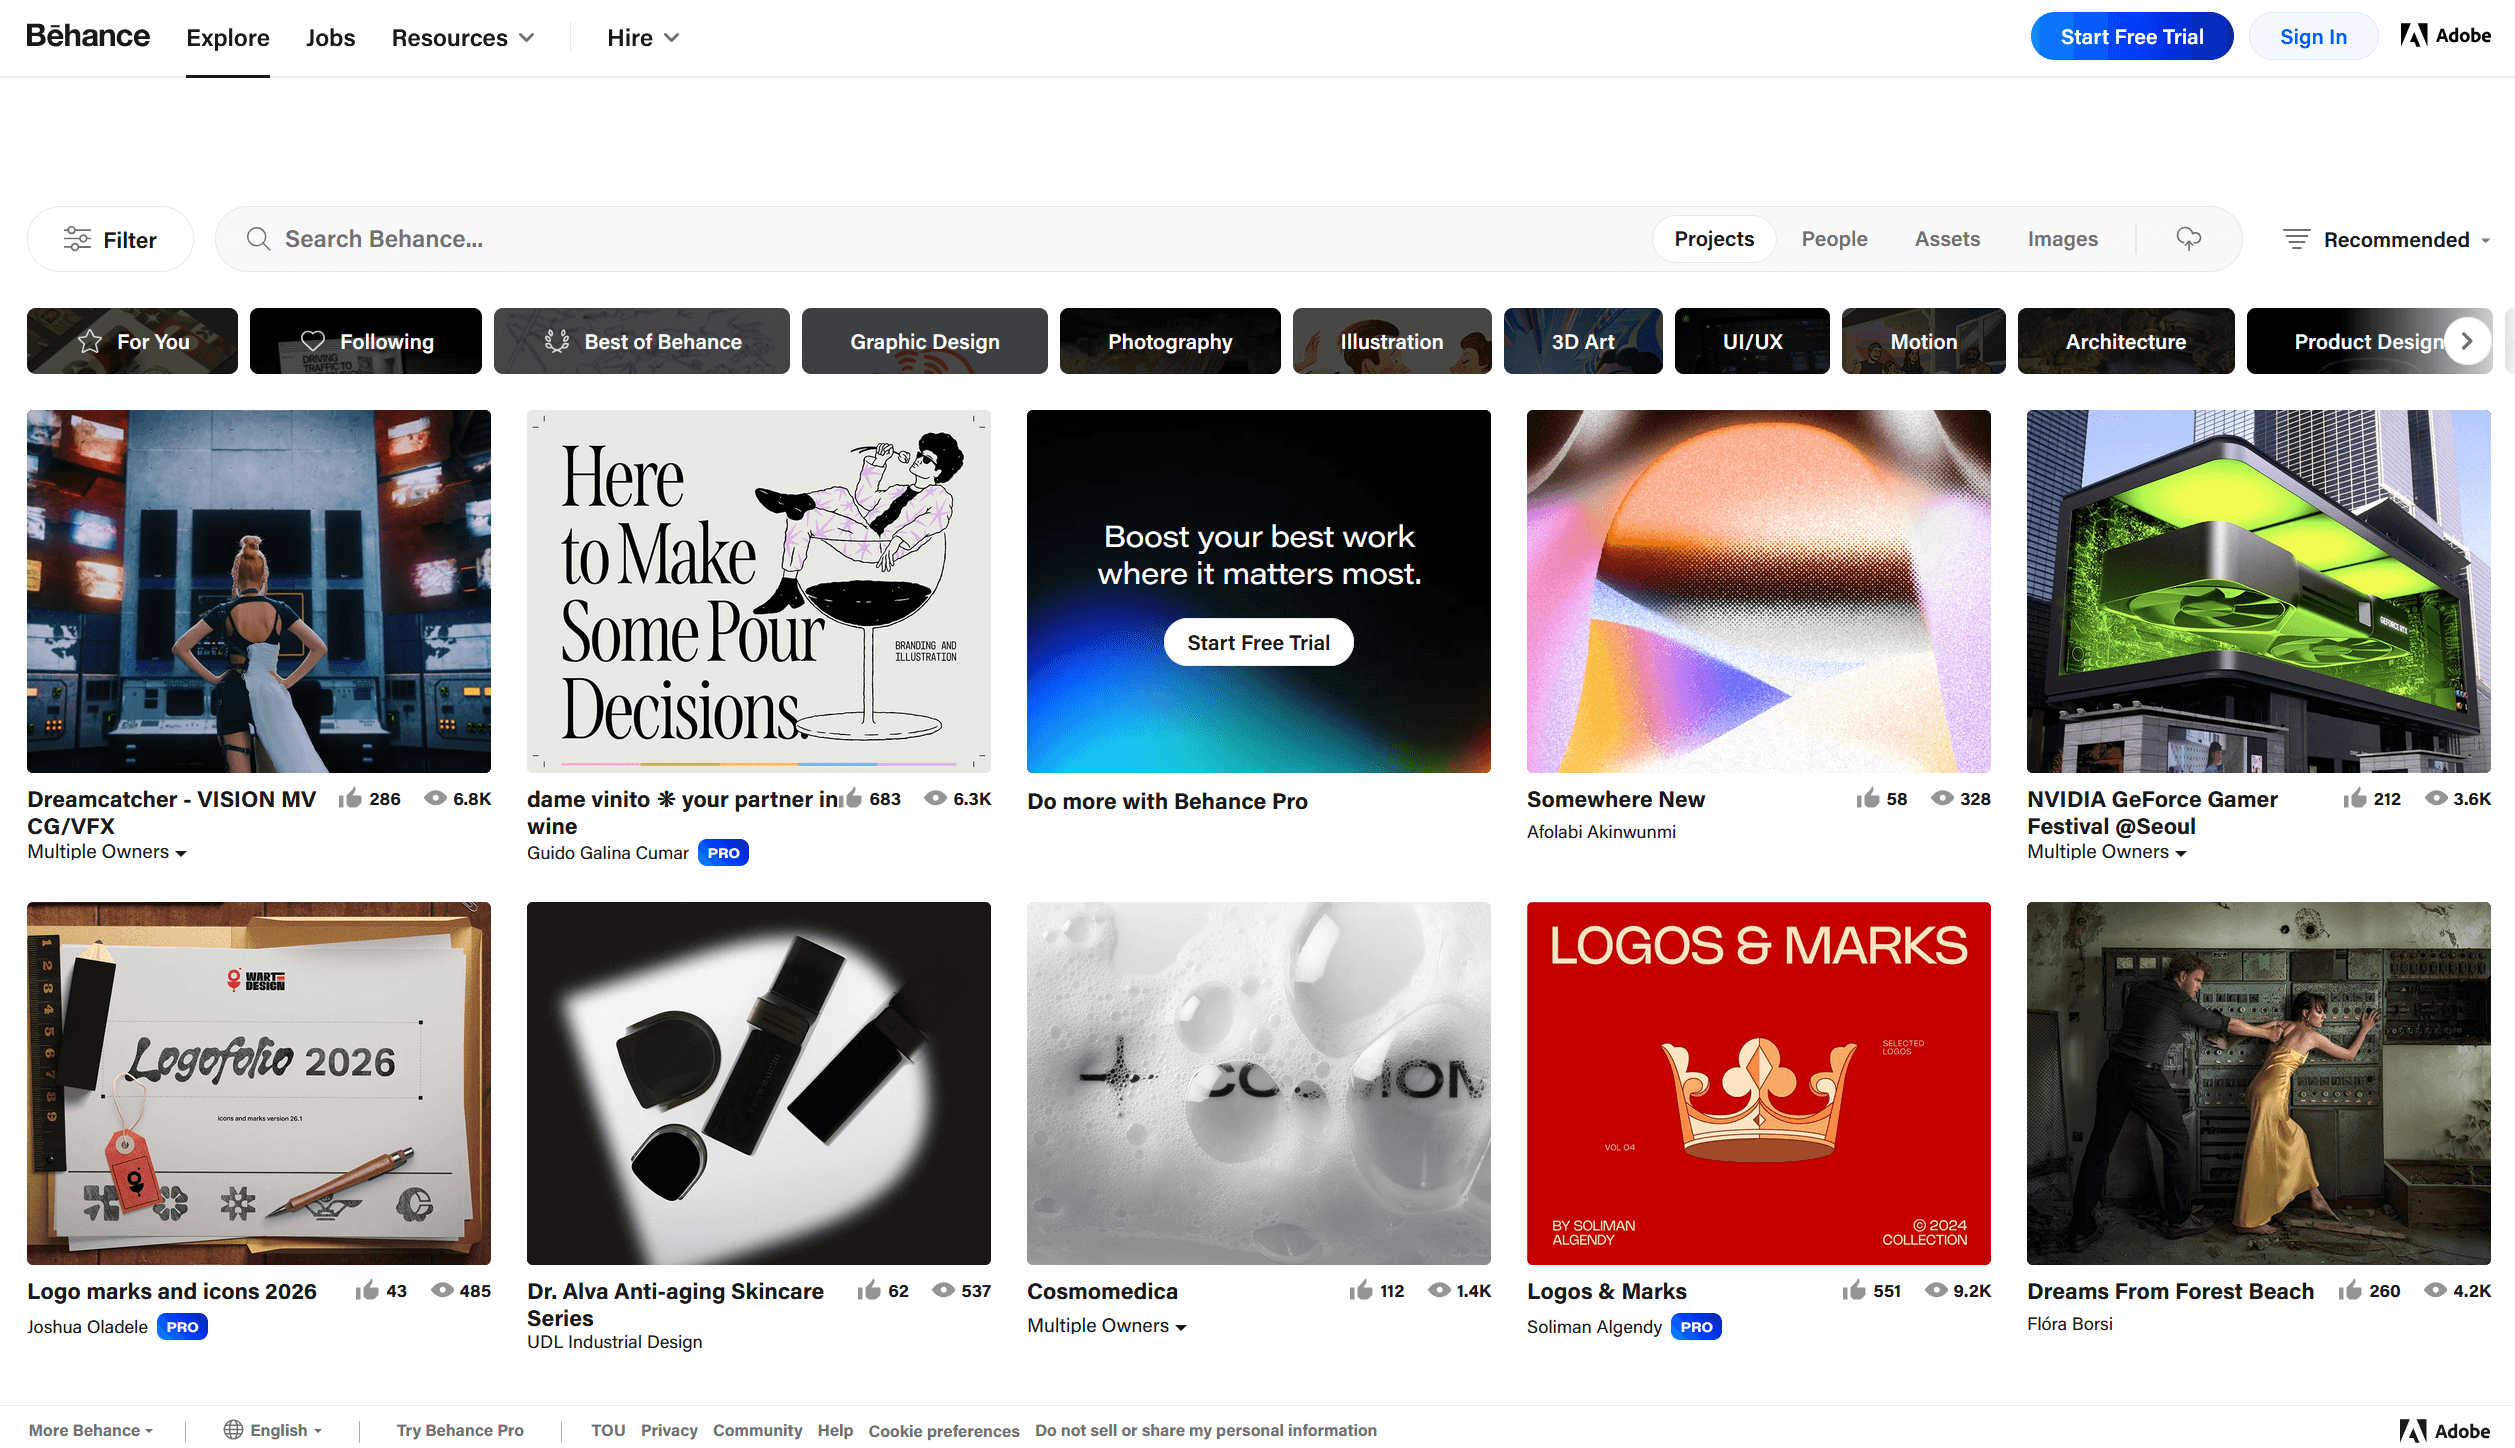
Task: Open the Jobs page
Action: [330, 37]
